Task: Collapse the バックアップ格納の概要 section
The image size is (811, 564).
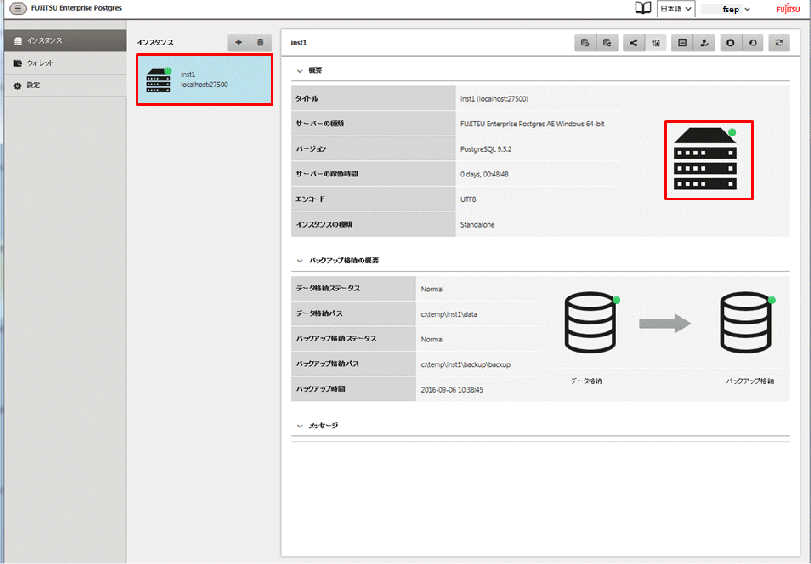Action: click(x=299, y=261)
